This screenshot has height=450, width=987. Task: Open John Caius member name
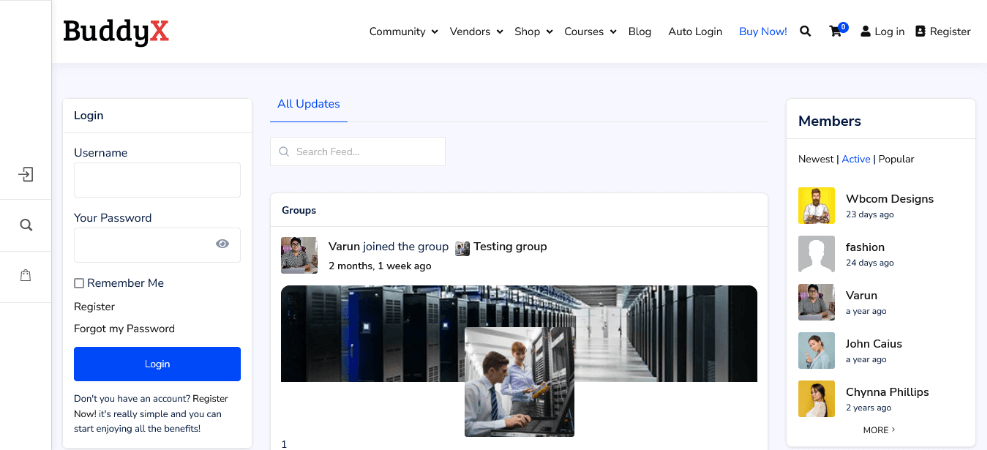pos(874,344)
